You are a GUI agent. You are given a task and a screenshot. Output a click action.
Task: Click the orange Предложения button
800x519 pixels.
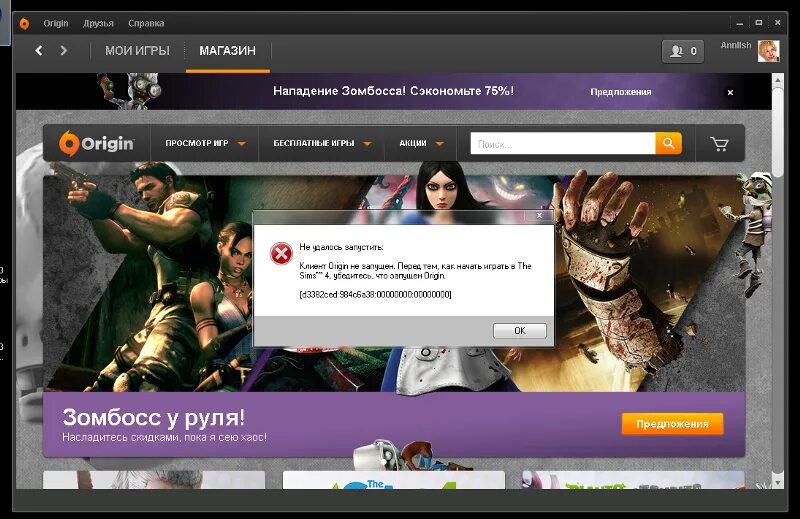coord(672,424)
